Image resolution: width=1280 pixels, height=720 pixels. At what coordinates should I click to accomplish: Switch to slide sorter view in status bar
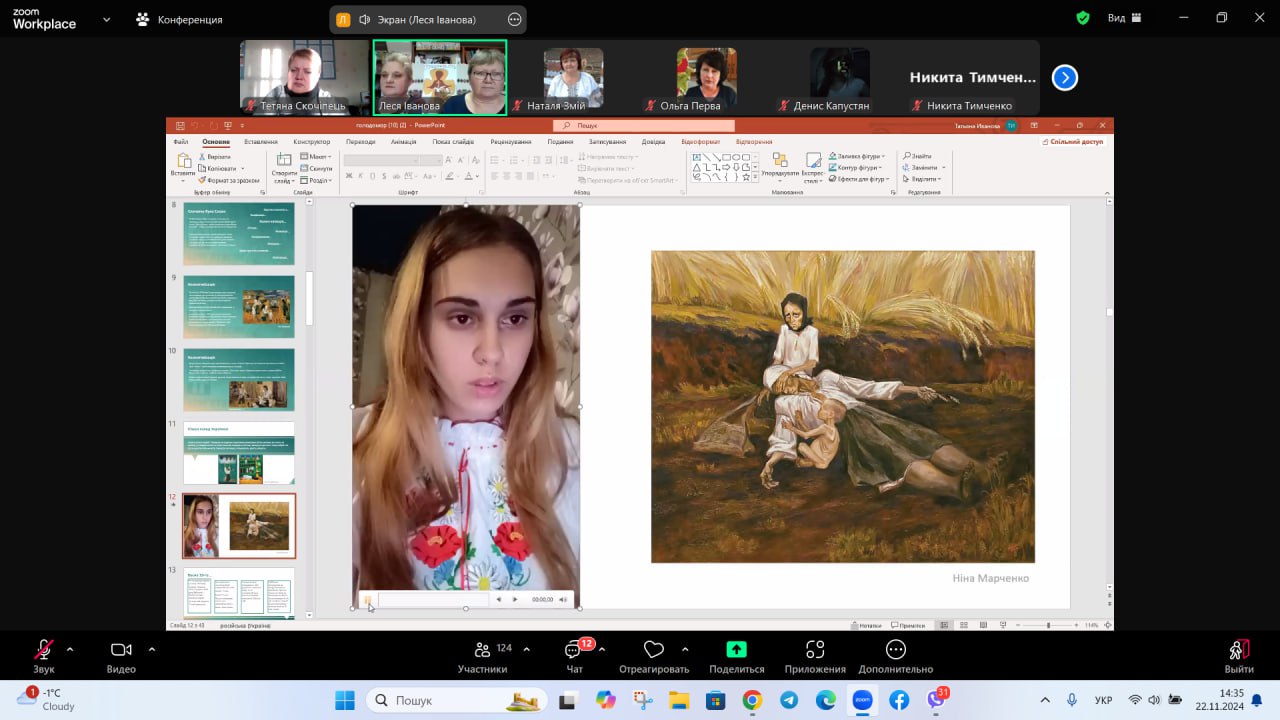coord(964,625)
